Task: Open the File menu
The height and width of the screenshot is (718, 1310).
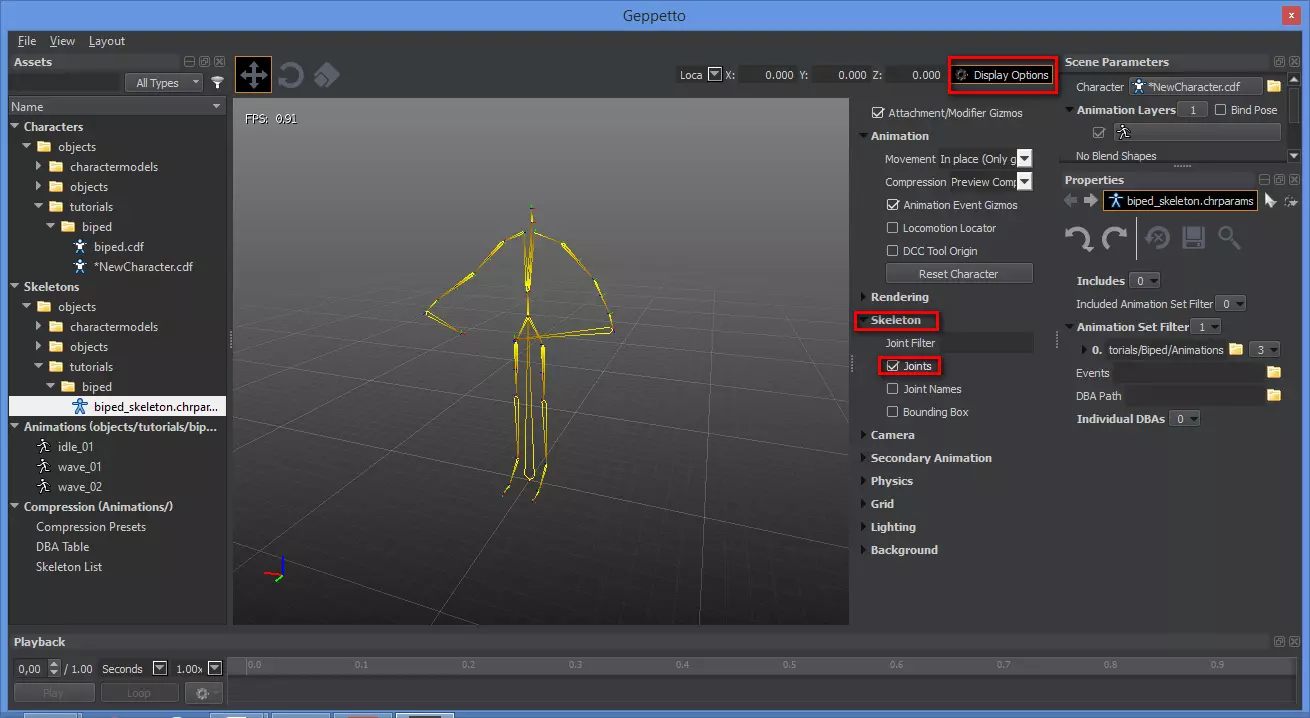Action: (x=26, y=41)
